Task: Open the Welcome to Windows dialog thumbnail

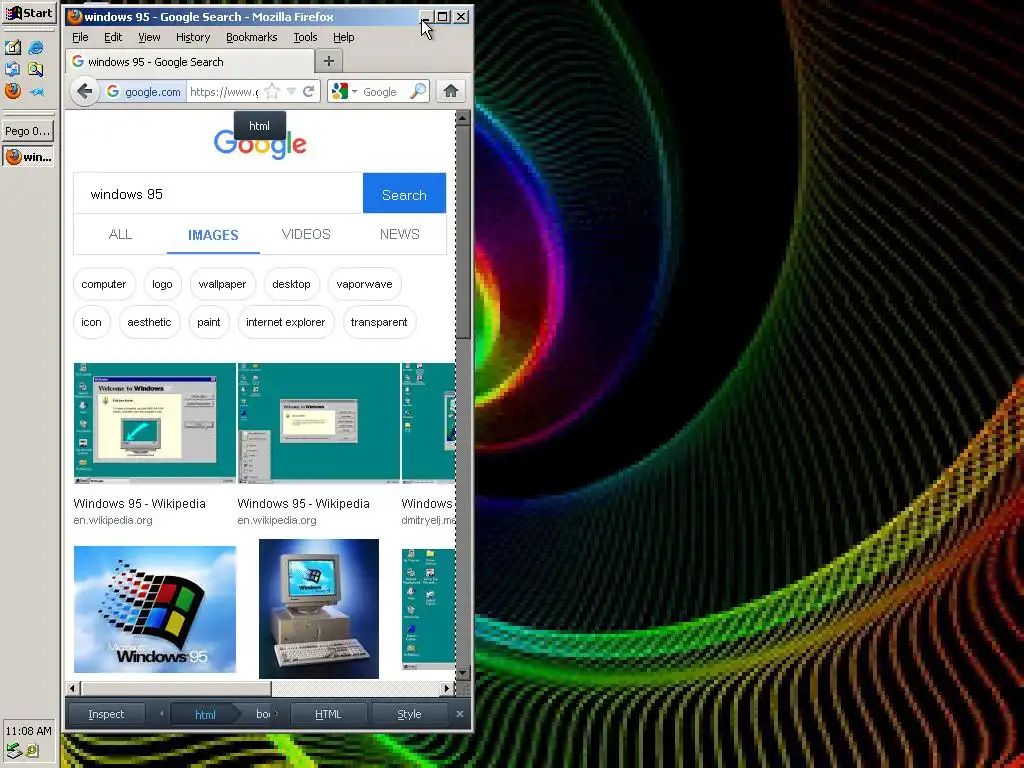Action: click(x=155, y=423)
